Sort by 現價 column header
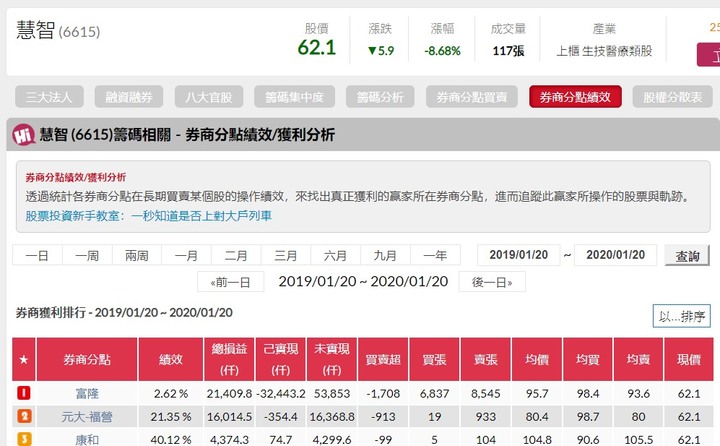The image size is (720, 446). [x=689, y=360]
